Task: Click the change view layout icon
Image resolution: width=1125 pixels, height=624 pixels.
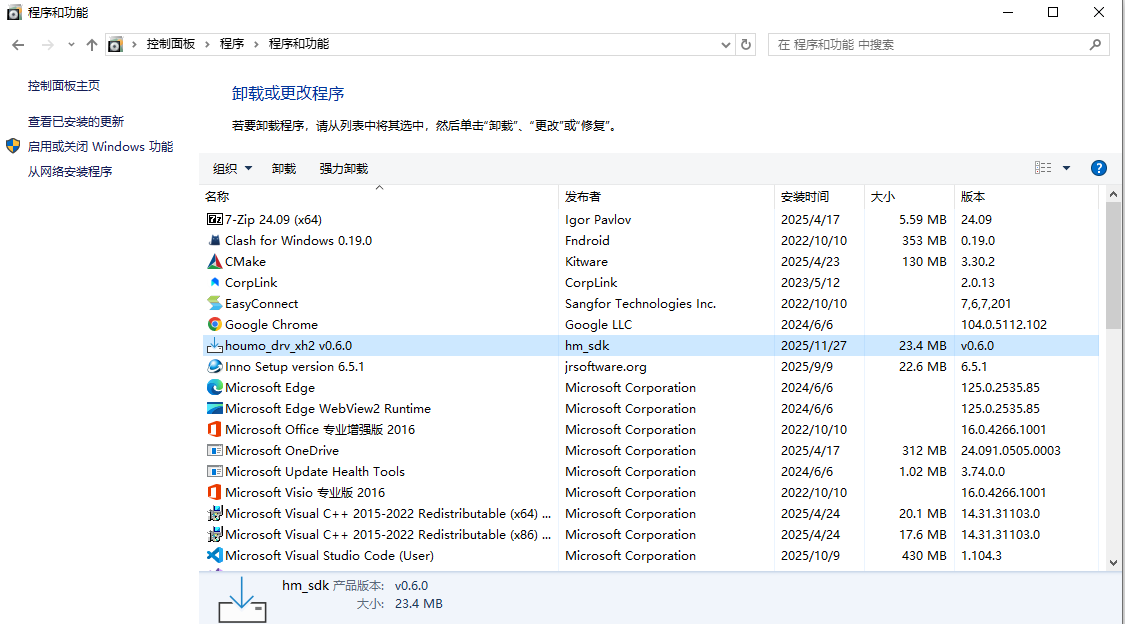Action: (x=1043, y=168)
